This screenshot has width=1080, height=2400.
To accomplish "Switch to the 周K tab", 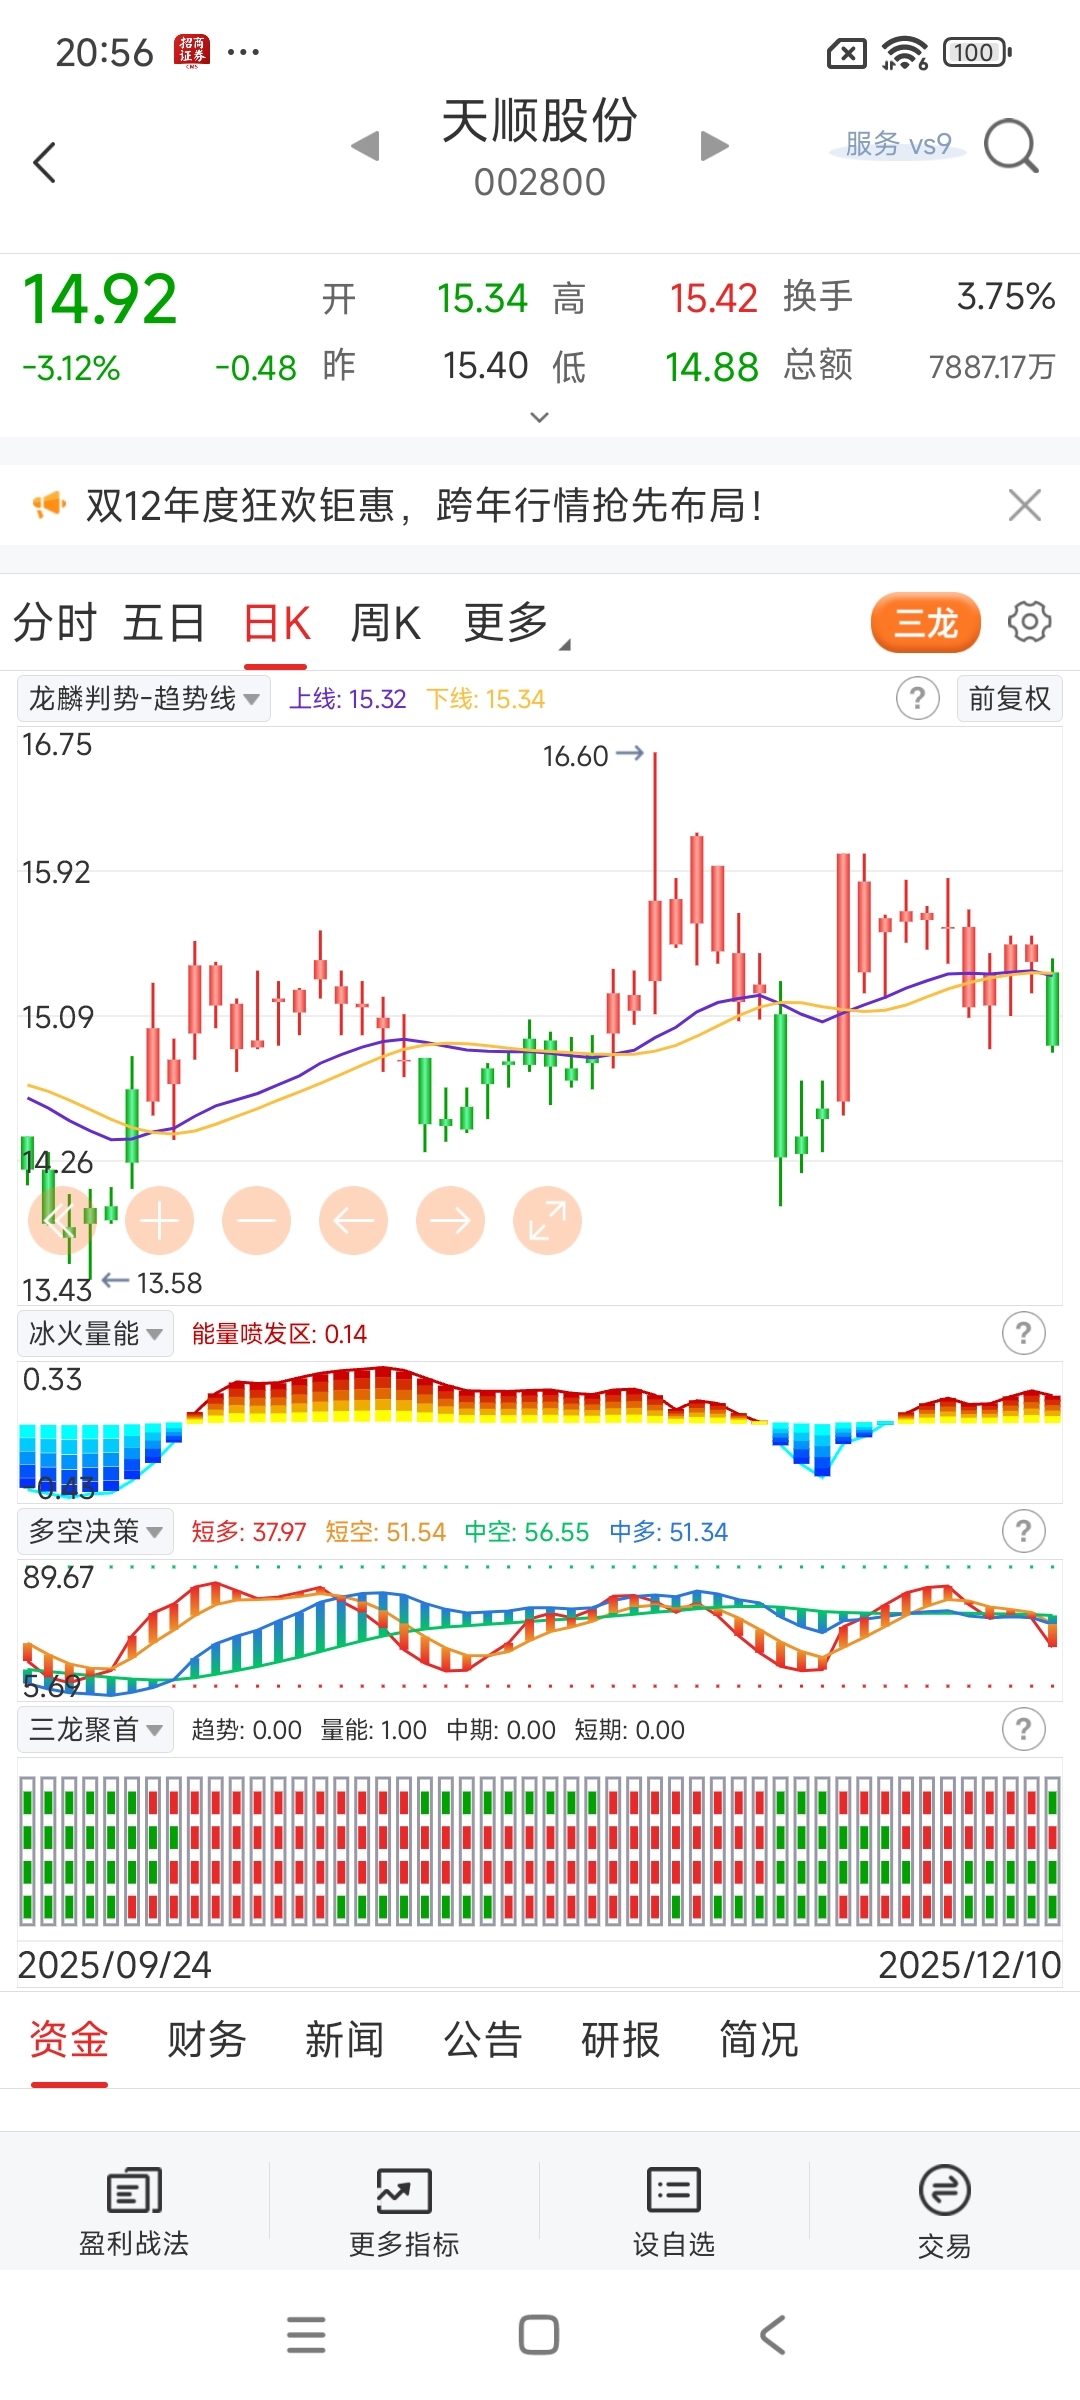I will click(385, 623).
